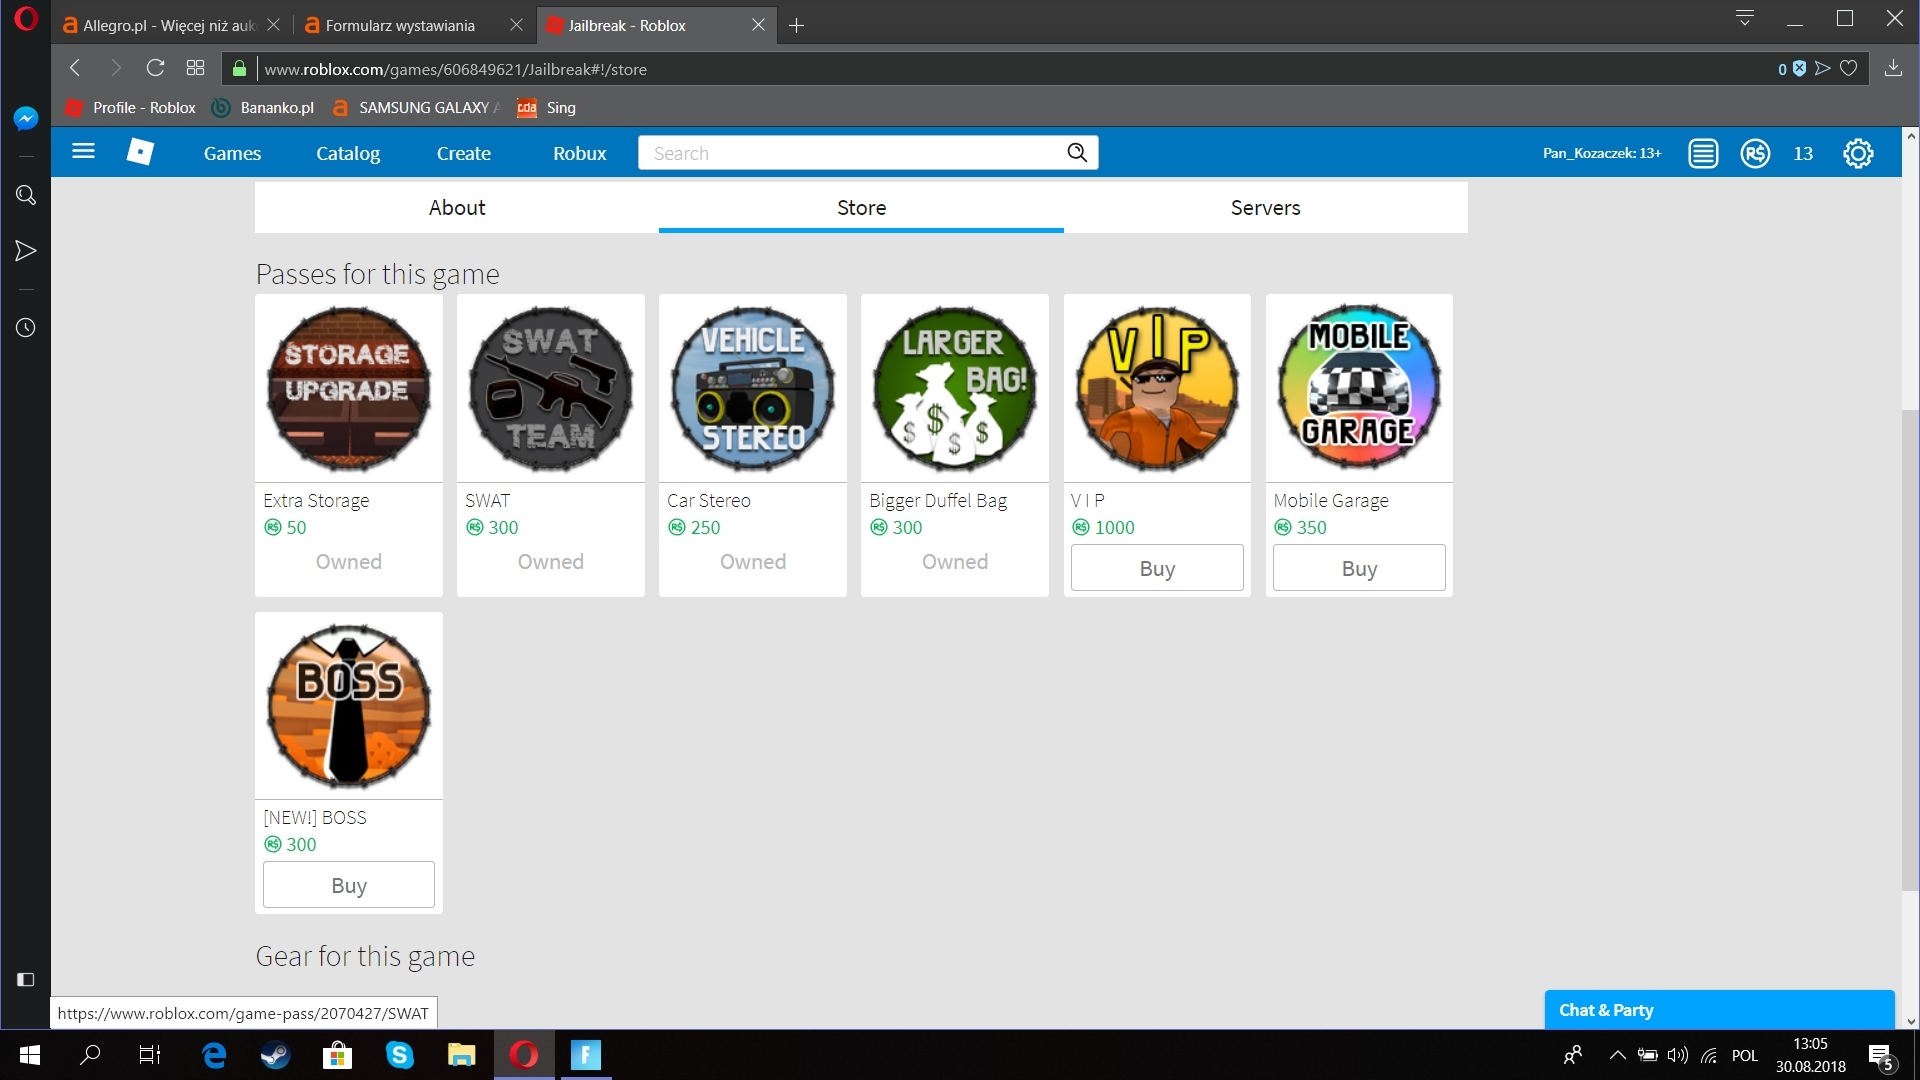1920x1080 pixels.
Task: Click the hamburger menu icon
Action: (x=83, y=152)
